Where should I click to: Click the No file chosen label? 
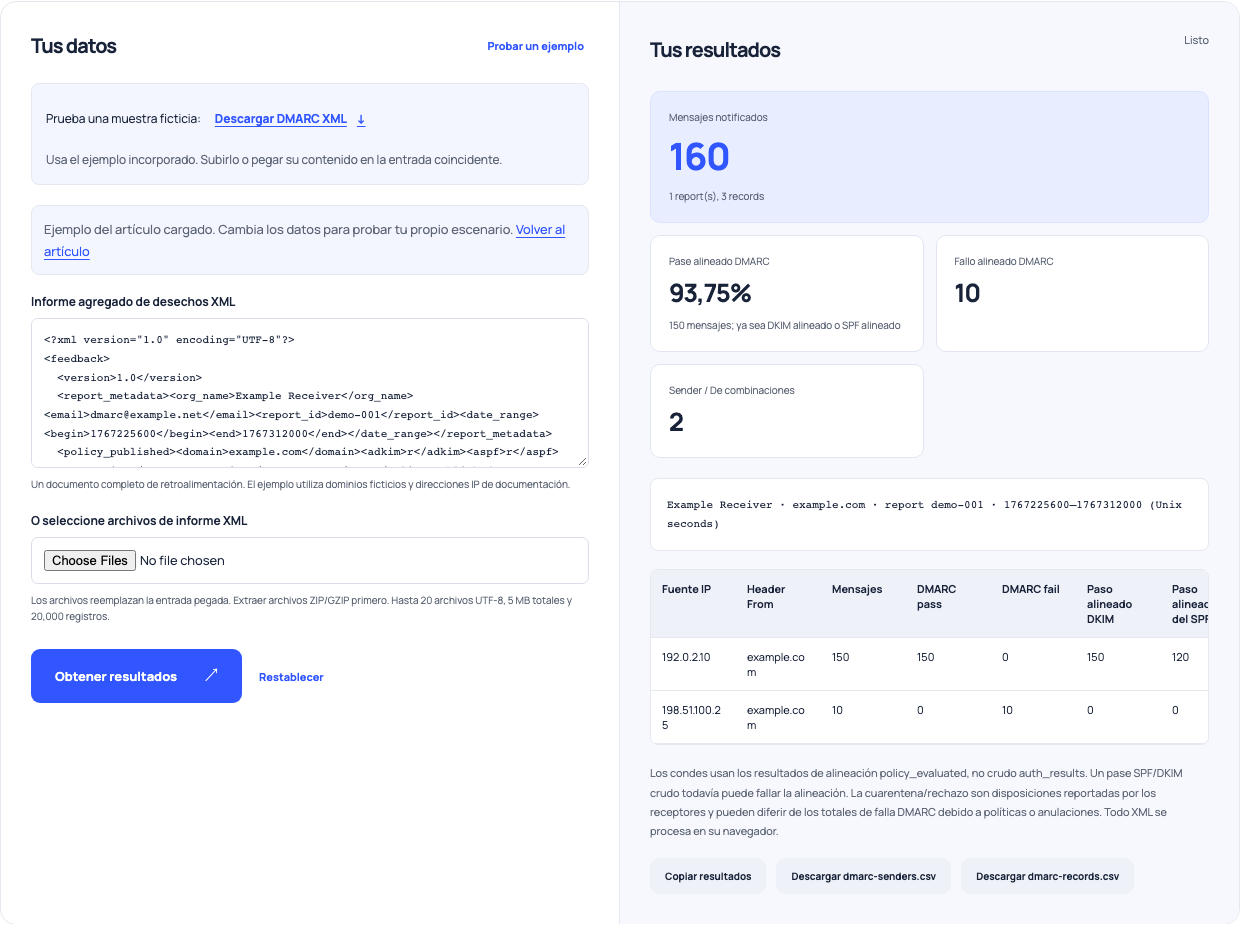click(182, 561)
